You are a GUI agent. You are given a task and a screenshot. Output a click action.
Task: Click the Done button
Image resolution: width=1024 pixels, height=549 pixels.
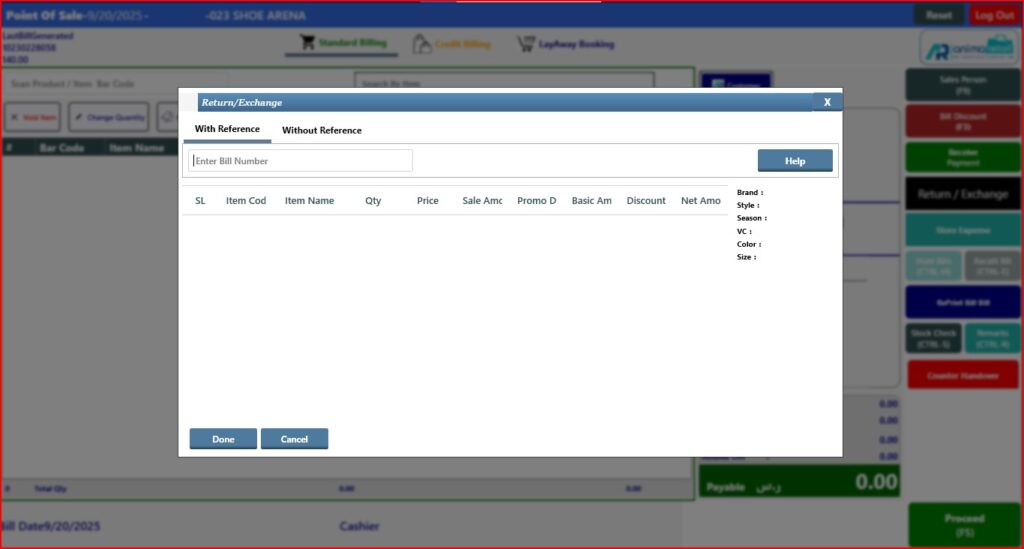coord(223,439)
